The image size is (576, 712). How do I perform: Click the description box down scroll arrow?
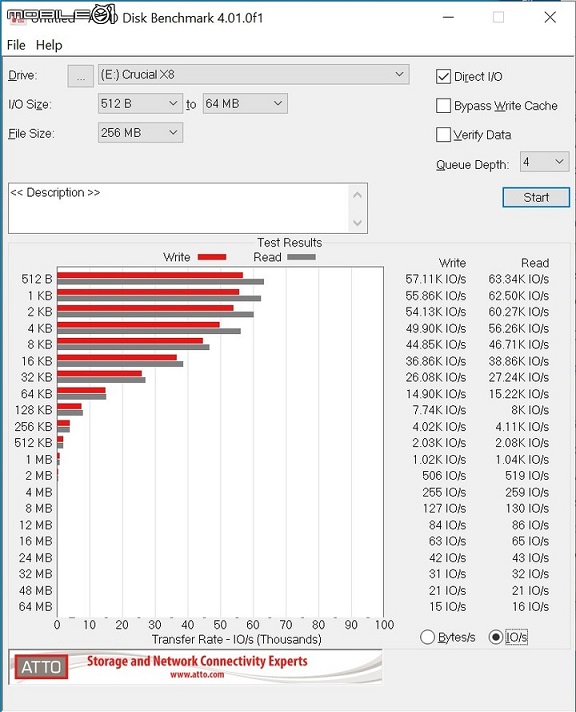click(x=358, y=222)
